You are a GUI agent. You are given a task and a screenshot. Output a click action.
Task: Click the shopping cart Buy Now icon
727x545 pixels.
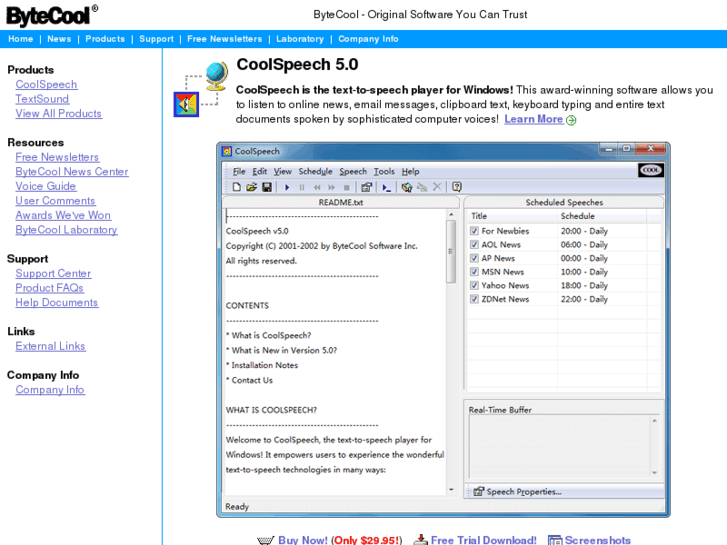click(265, 540)
